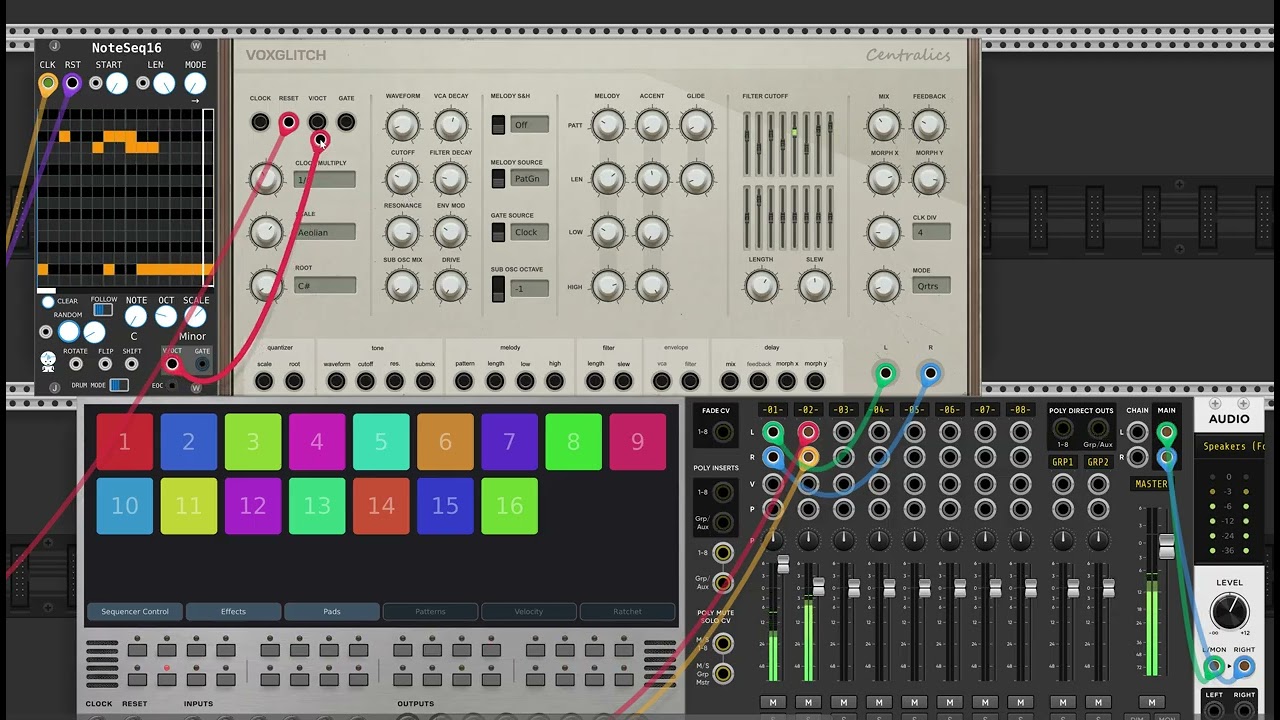Switch to the Patterns tab
Screen dimensions: 1280x720
430,611
